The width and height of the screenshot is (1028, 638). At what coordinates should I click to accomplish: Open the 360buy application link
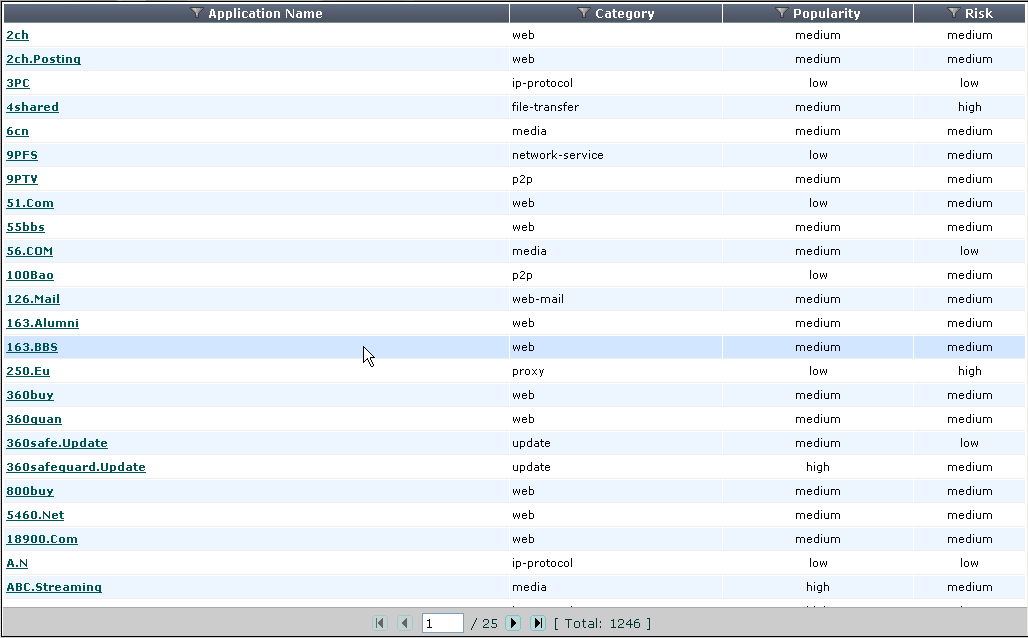point(30,395)
